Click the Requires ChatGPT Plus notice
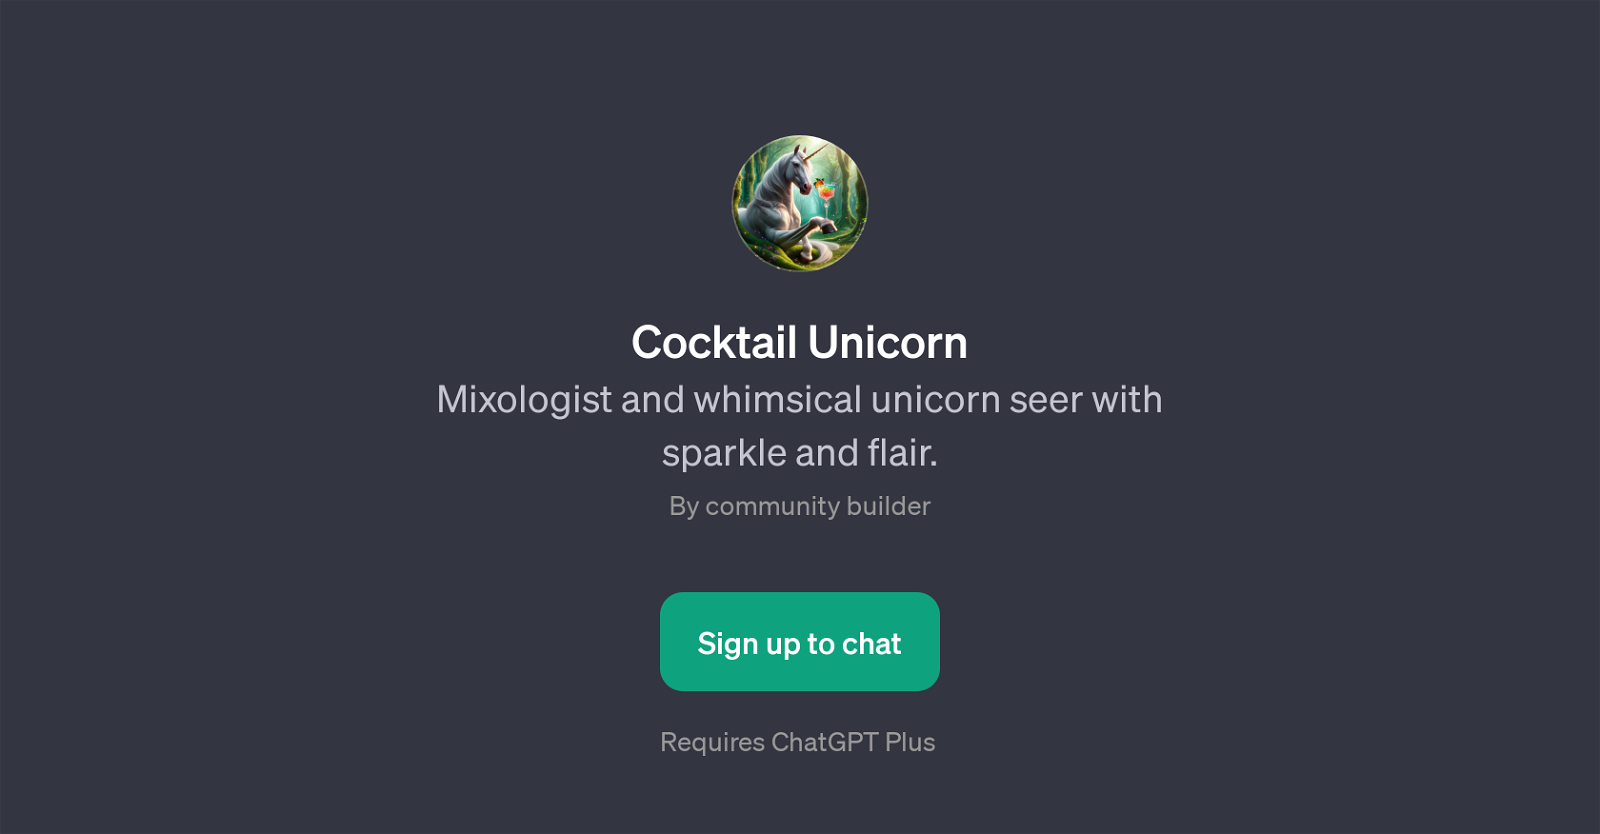Screen dimensions: 1600x834 pos(798,742)
